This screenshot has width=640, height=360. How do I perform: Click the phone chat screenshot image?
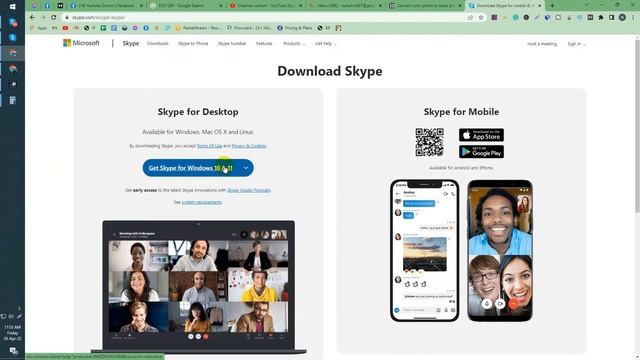424,250
